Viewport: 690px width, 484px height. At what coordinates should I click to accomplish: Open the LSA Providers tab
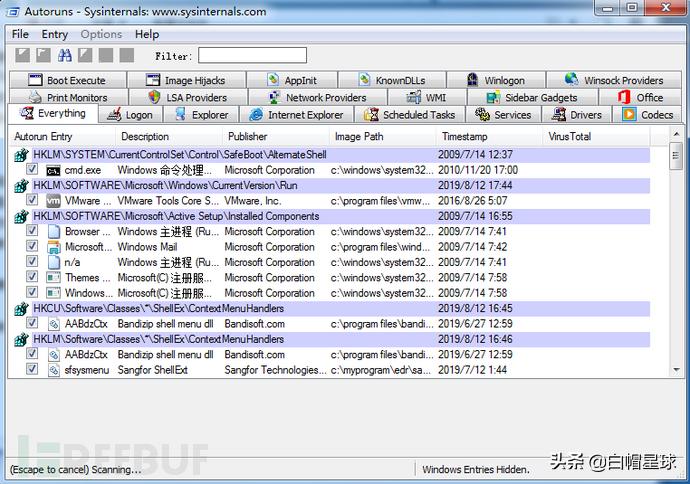click(188, 97)
